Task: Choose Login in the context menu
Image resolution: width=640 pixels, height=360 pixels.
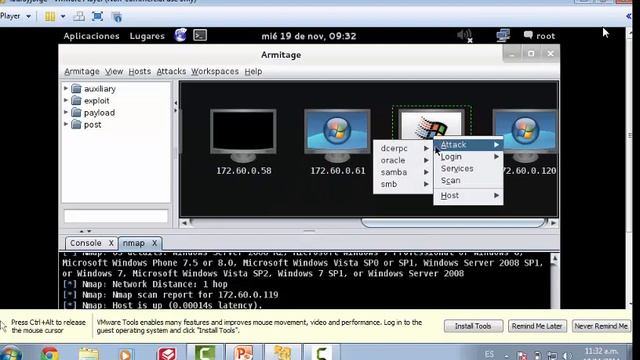Action: click(468, 157)
